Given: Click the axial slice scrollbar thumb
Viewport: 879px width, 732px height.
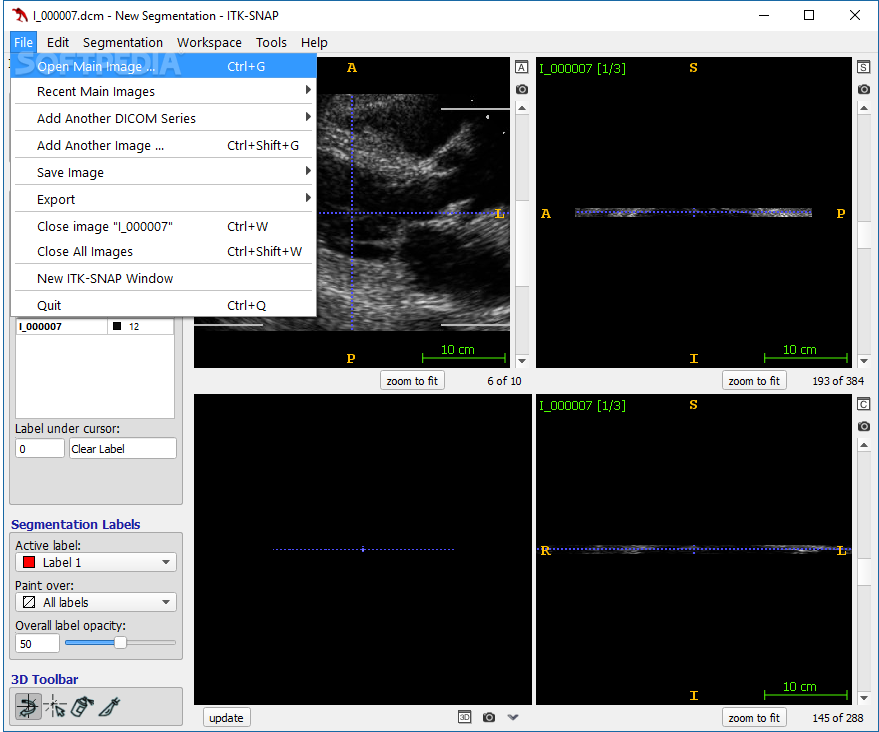Looking at the screenshot, I should (522, 243).
